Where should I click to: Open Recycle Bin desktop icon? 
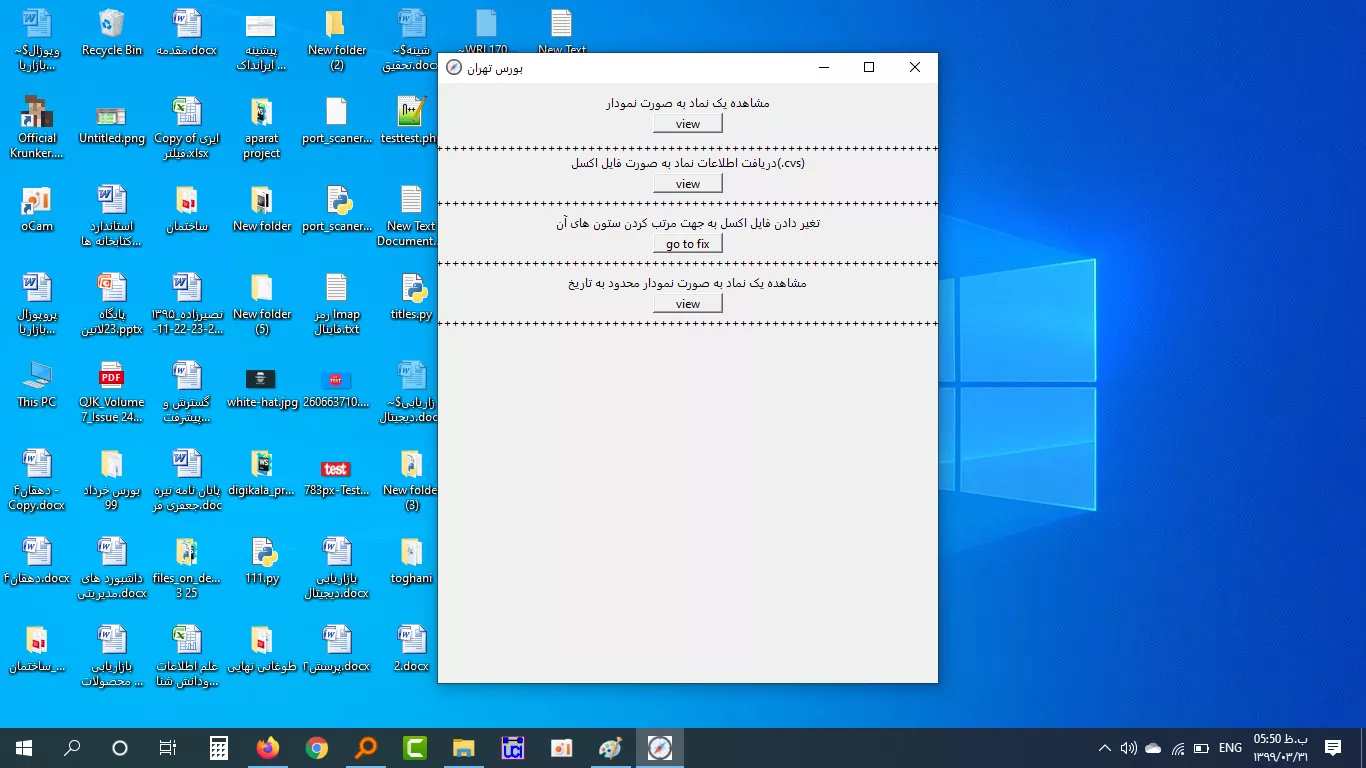point(112,33)
